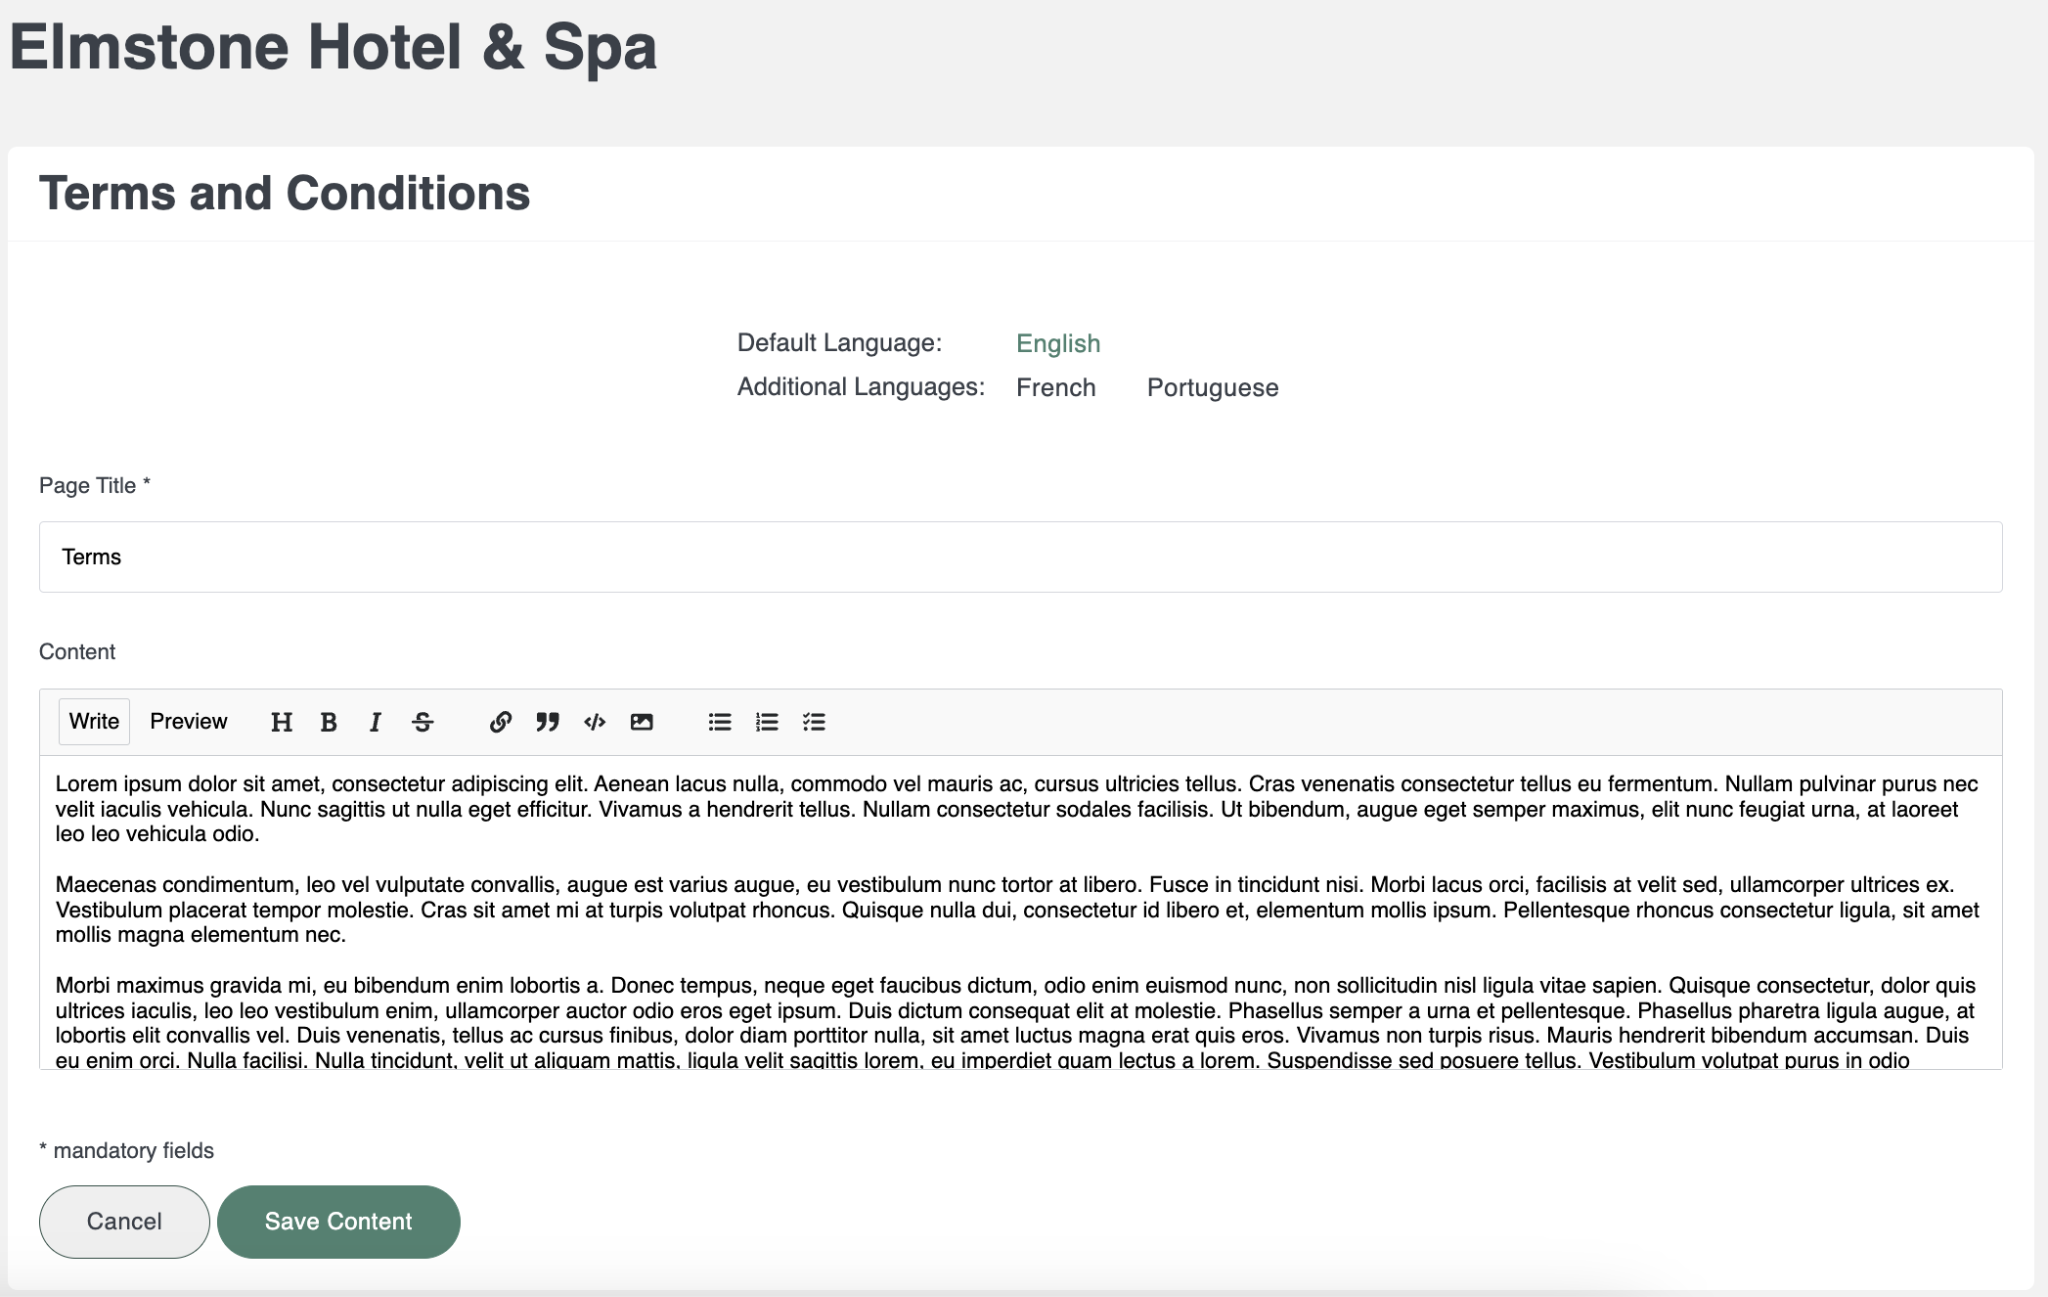The width and height of the screenshot is (2048, 1297).
Task: Apply strikethrough formatting
Action: pyautogui.click(x=422, y=722)
